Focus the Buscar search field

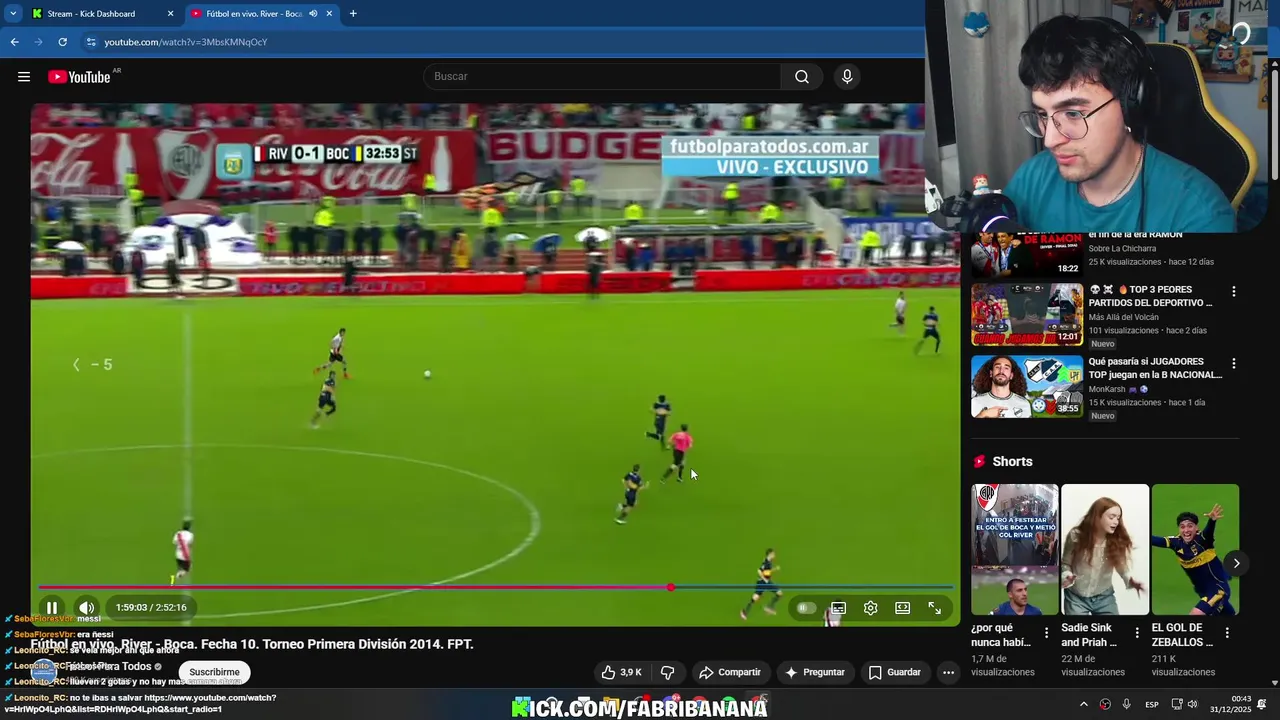pos(602,77)
